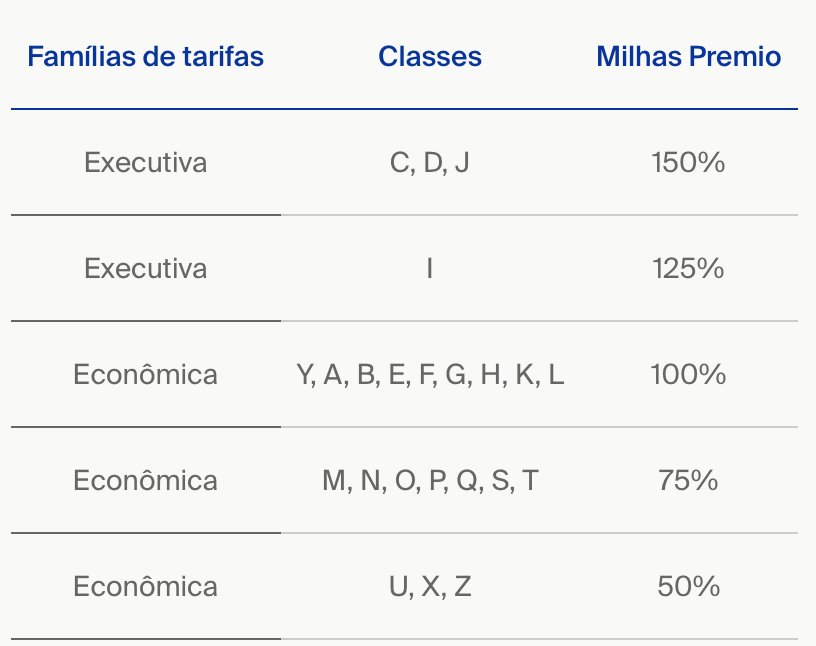Click the blue divider under table header
Viewport: 816px width, 646px height.
[x=404, y=109]
